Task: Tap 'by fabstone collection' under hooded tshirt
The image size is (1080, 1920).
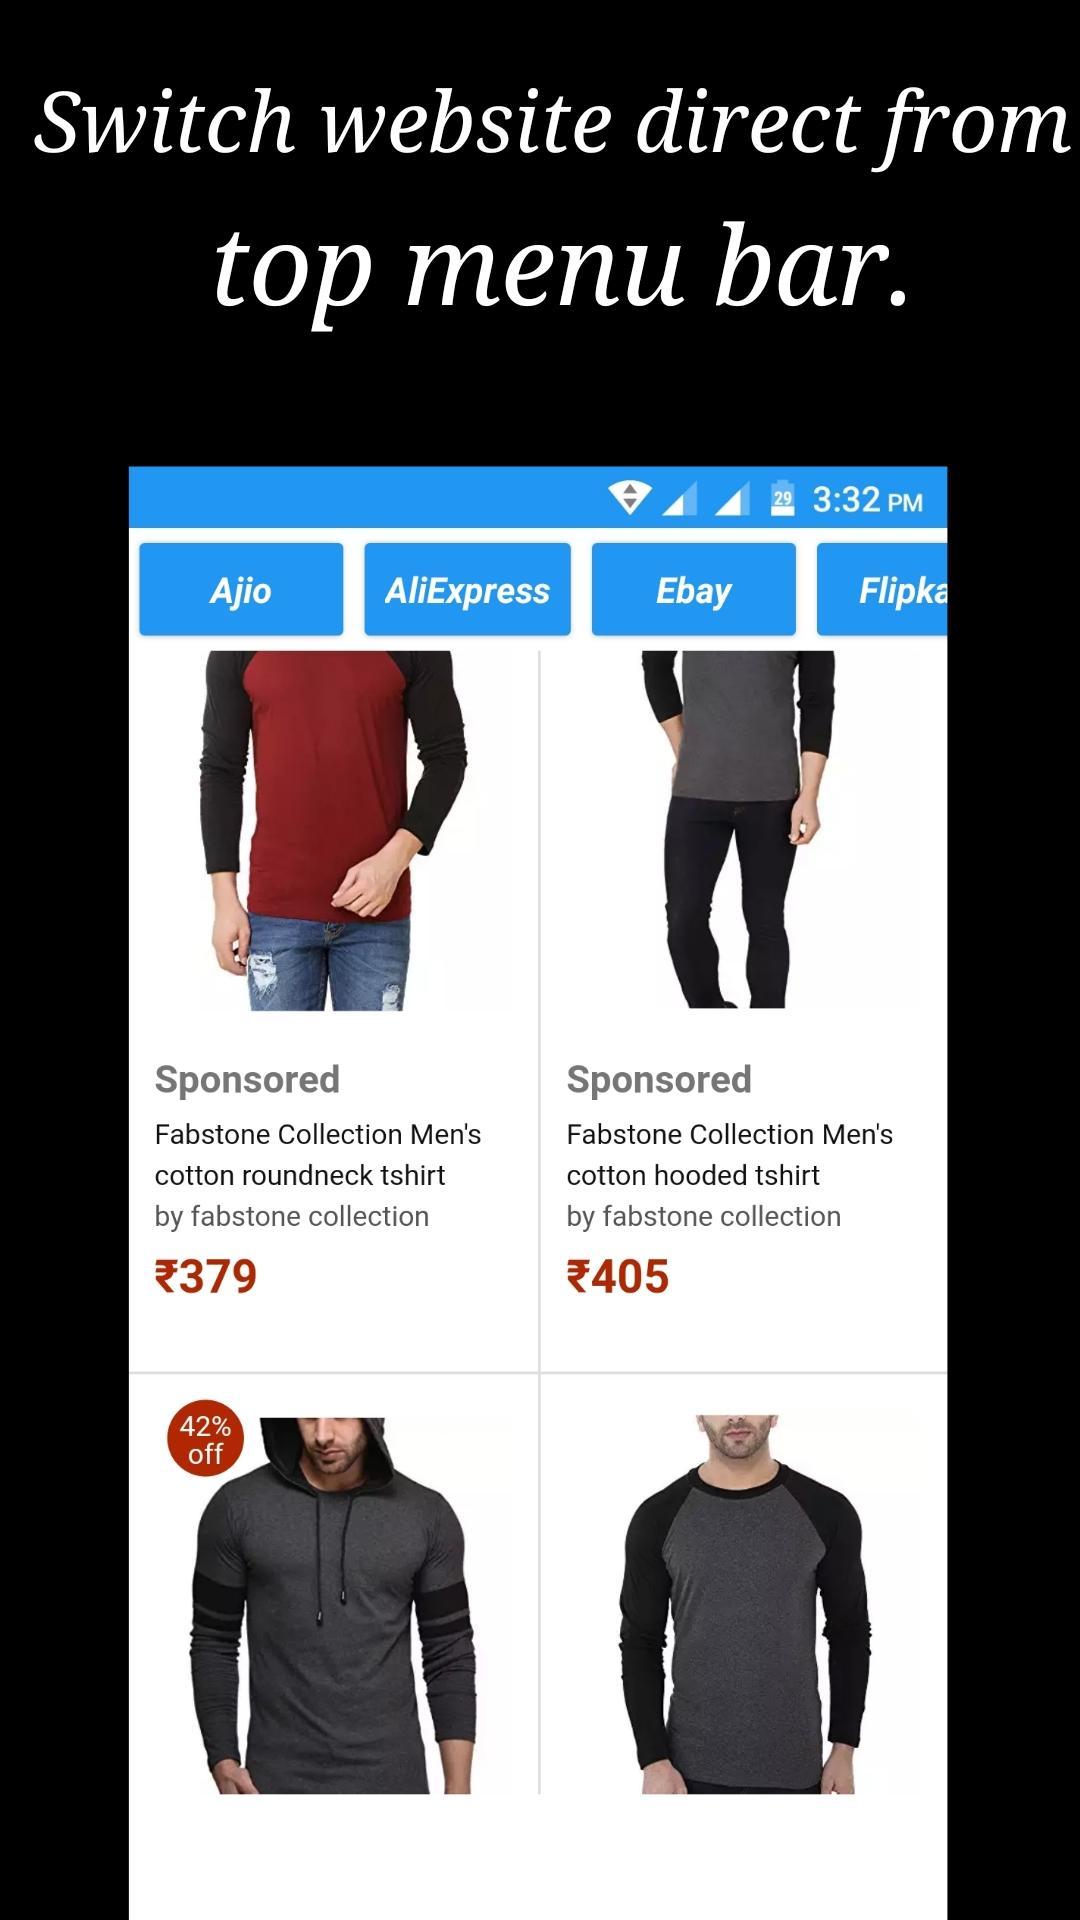Action: point(704,1216)
